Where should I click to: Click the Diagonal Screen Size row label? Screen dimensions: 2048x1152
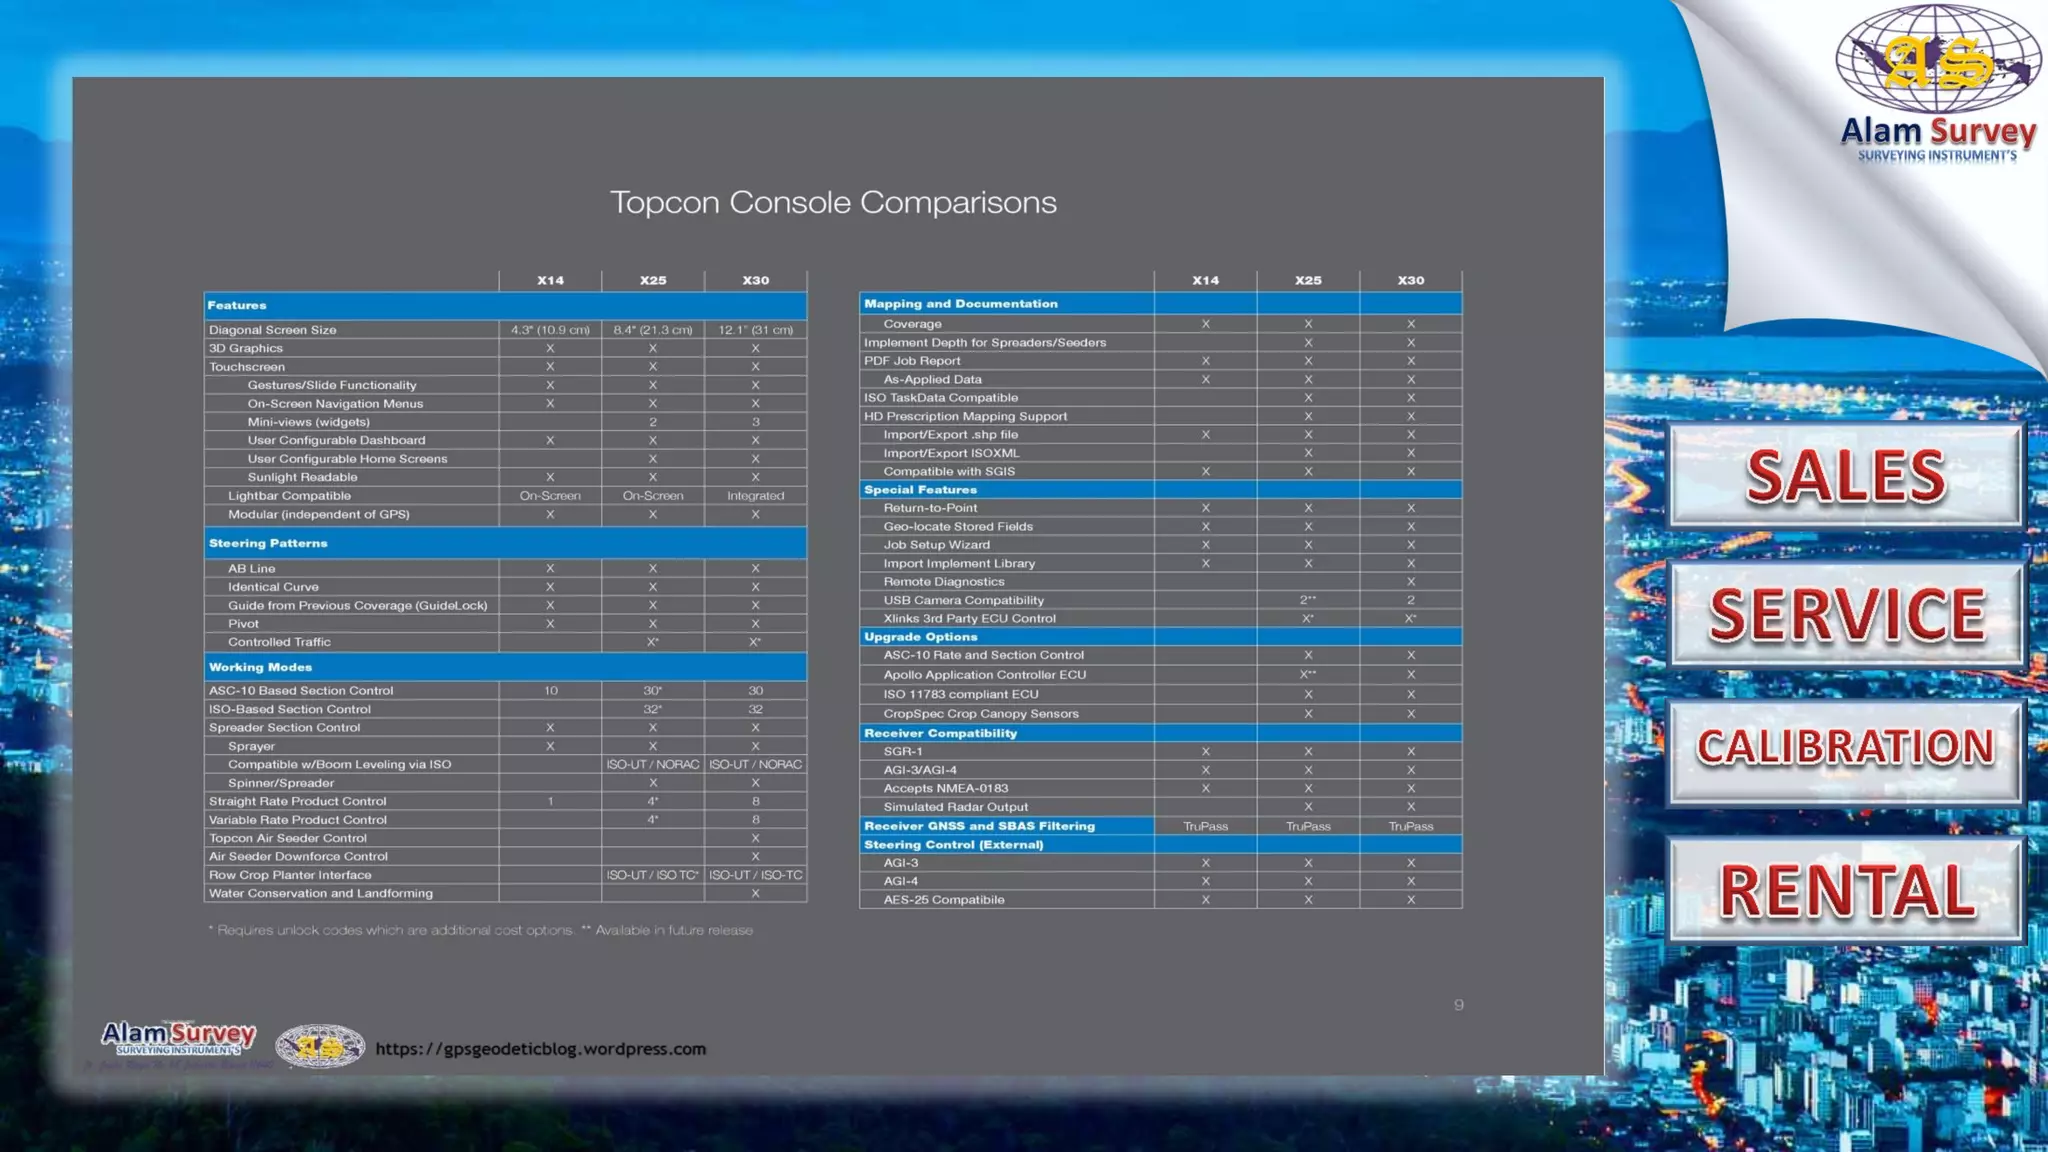click(273, 330)
